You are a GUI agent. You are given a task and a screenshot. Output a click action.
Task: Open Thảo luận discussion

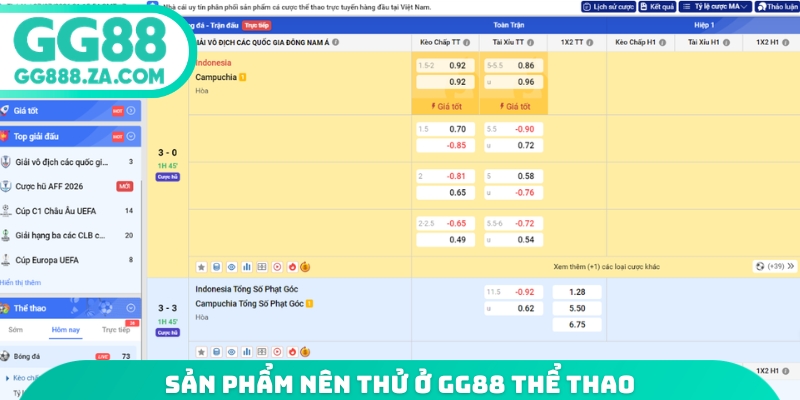click(x=777, y=7)
